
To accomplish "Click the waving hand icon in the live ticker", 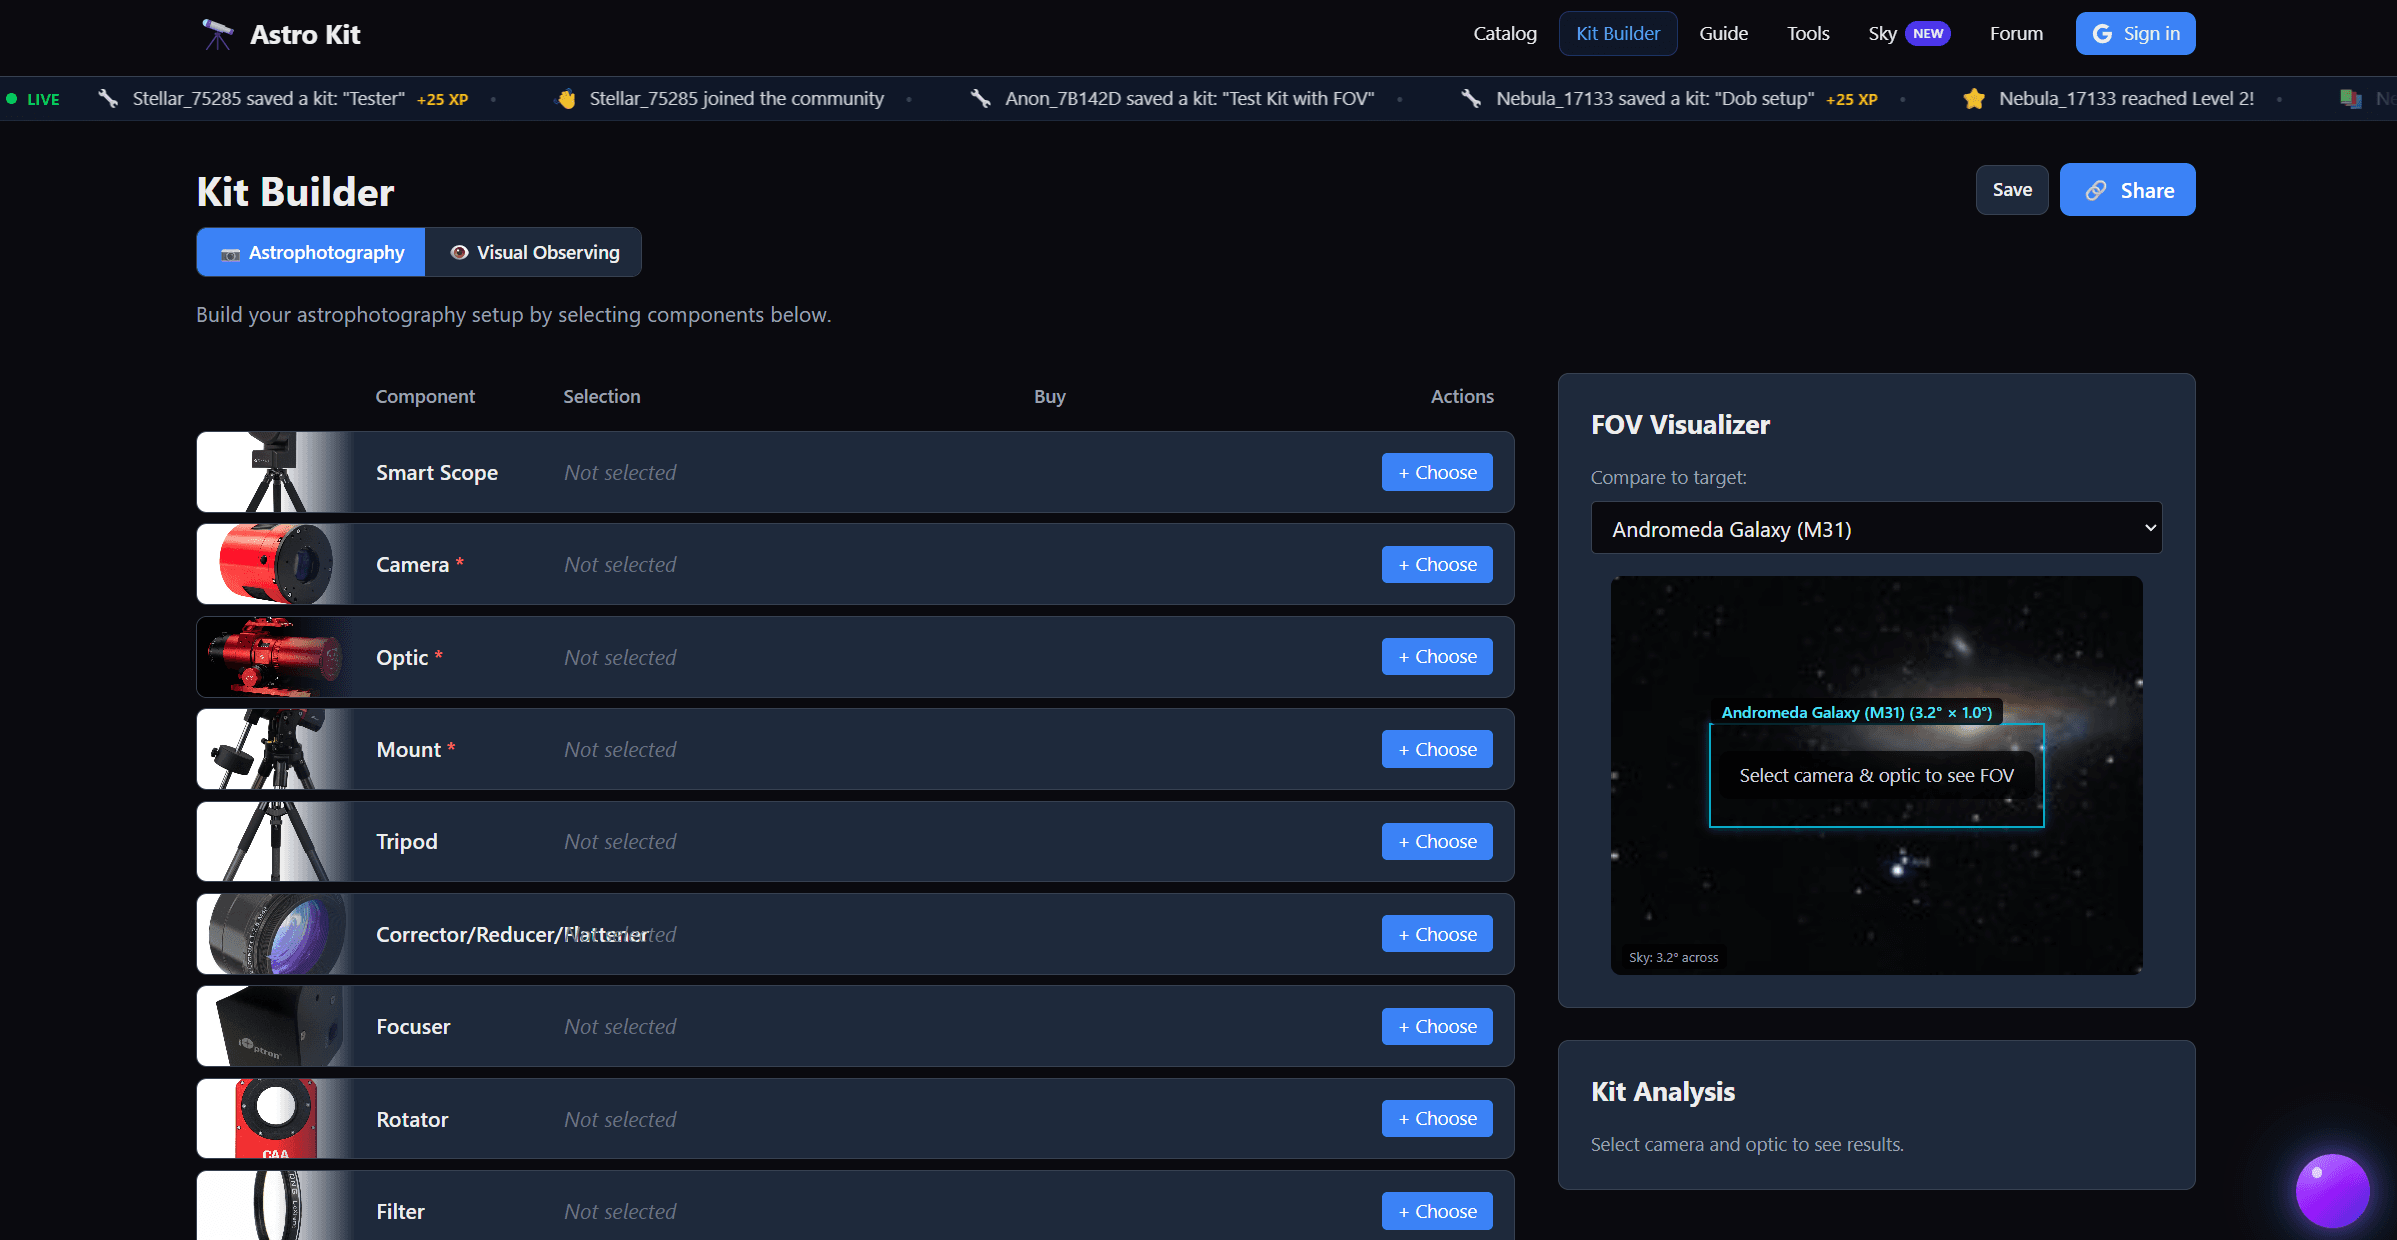I will coord(566,98).
